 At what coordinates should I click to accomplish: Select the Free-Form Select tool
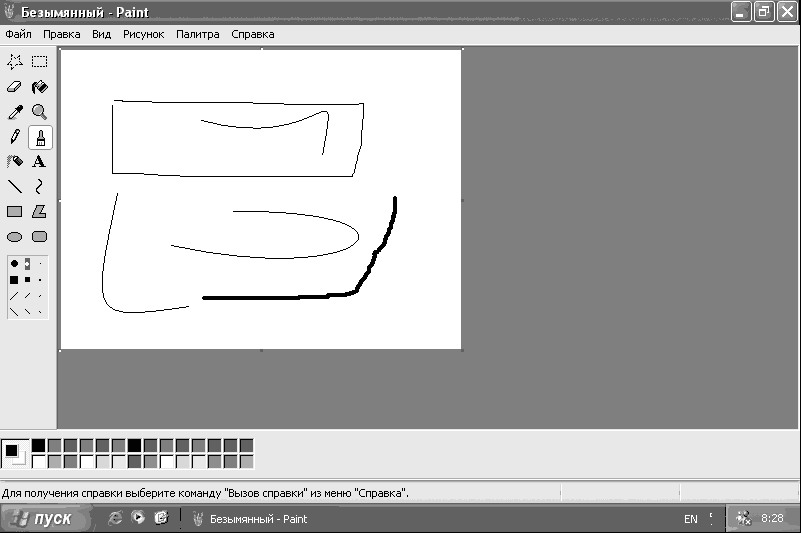pos(15,61)
